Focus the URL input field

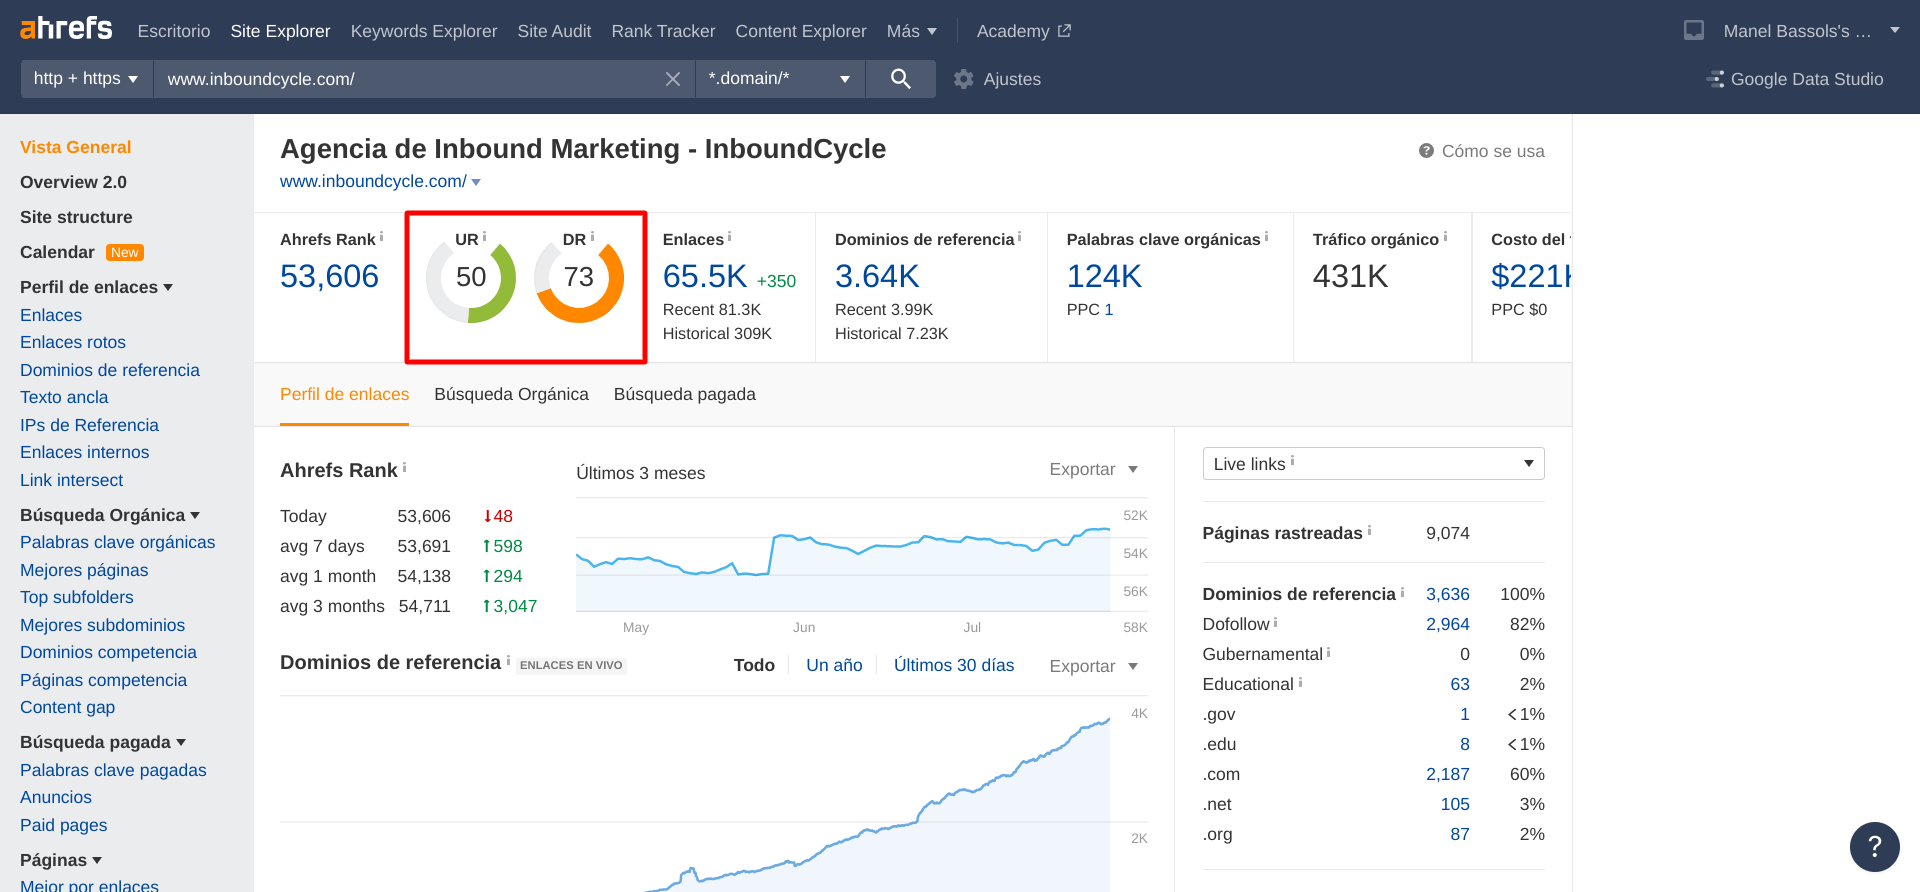coord(410,79)
